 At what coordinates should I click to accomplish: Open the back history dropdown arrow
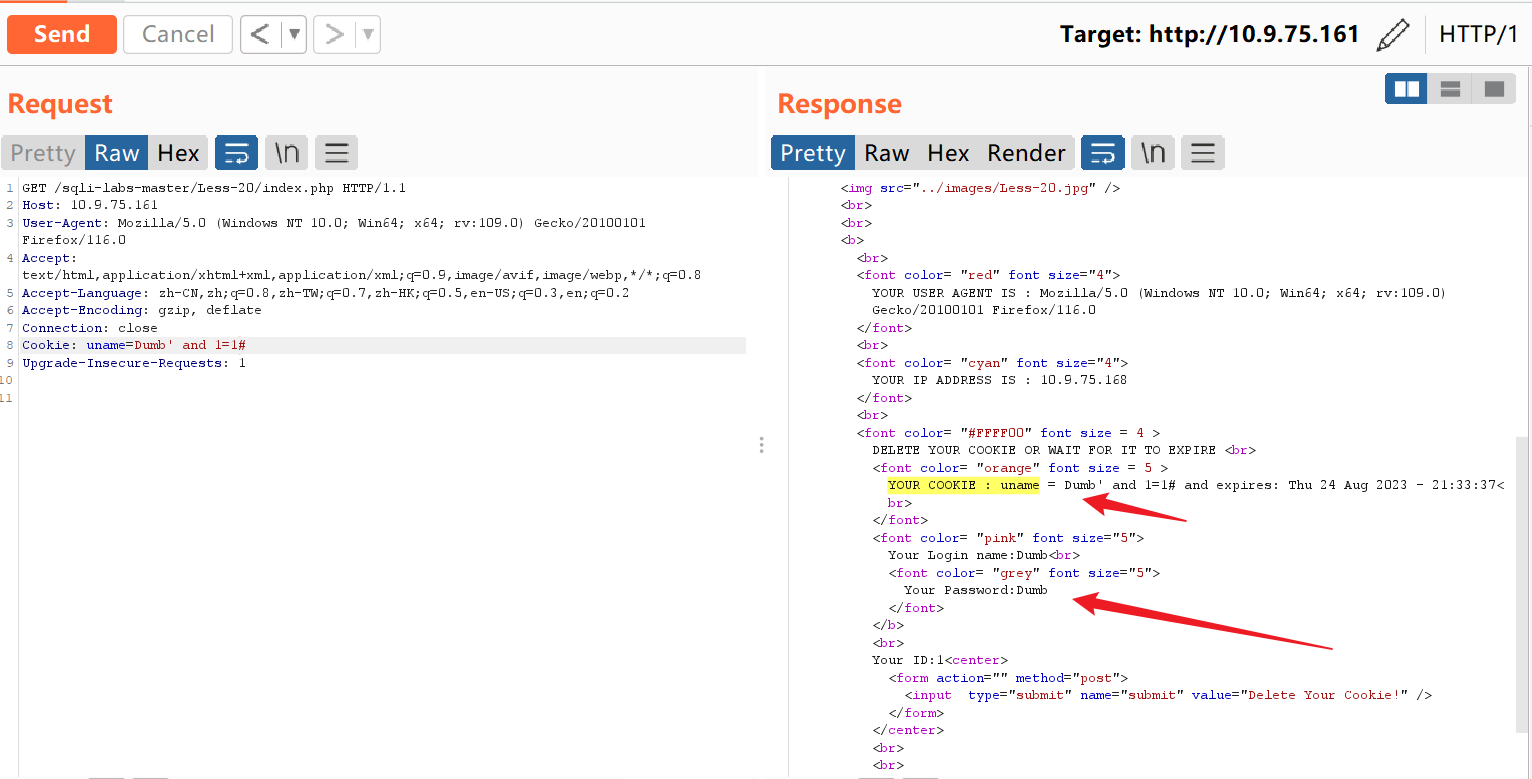[x=294, y=34]
